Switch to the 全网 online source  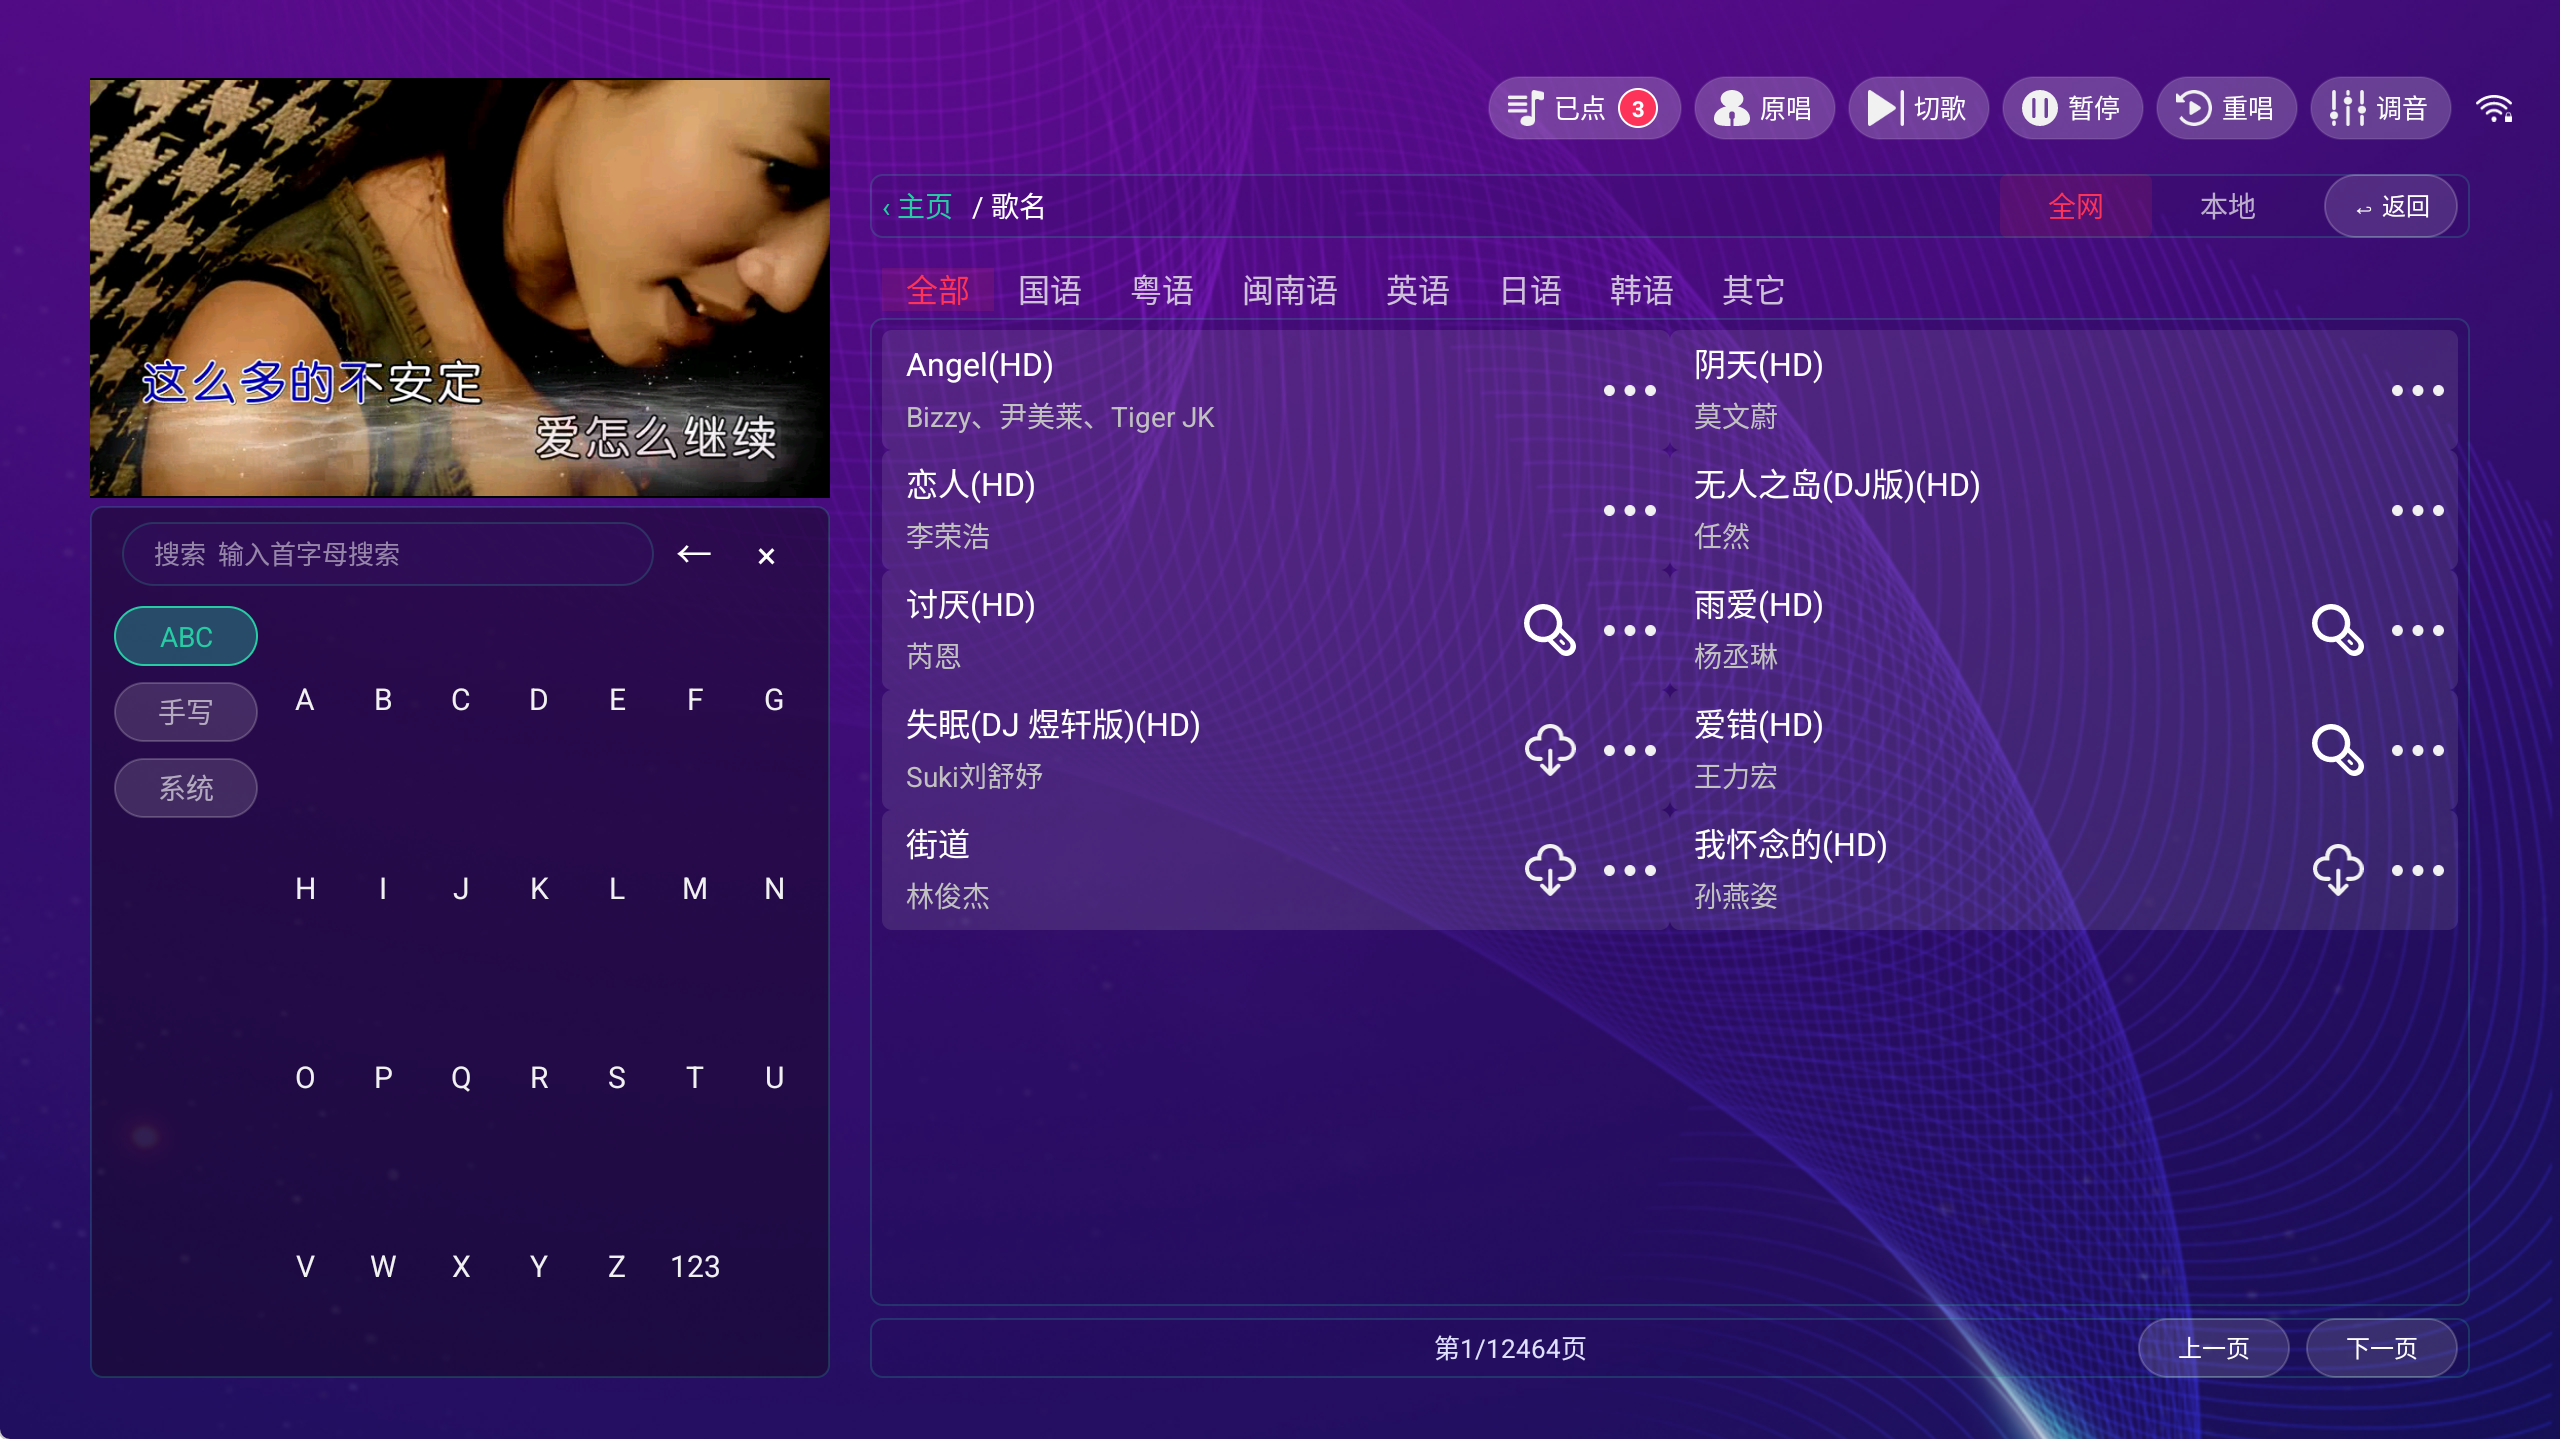(2076, 207)
